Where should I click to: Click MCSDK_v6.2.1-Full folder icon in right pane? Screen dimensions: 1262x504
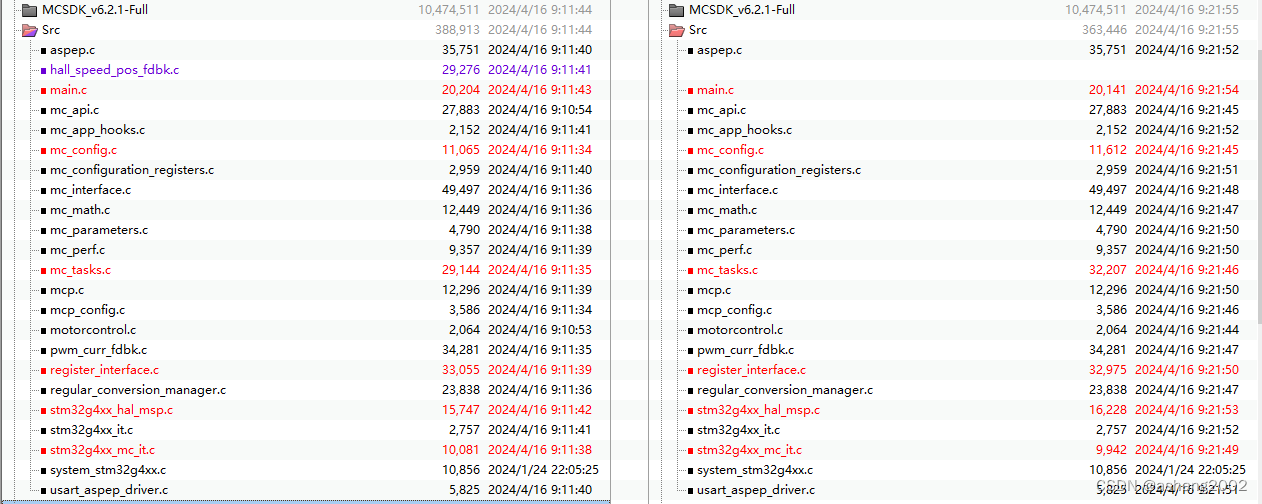(676, 10)
